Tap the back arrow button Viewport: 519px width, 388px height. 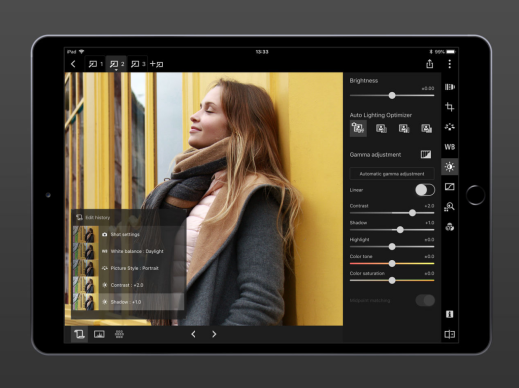click(x=73, y=64)
